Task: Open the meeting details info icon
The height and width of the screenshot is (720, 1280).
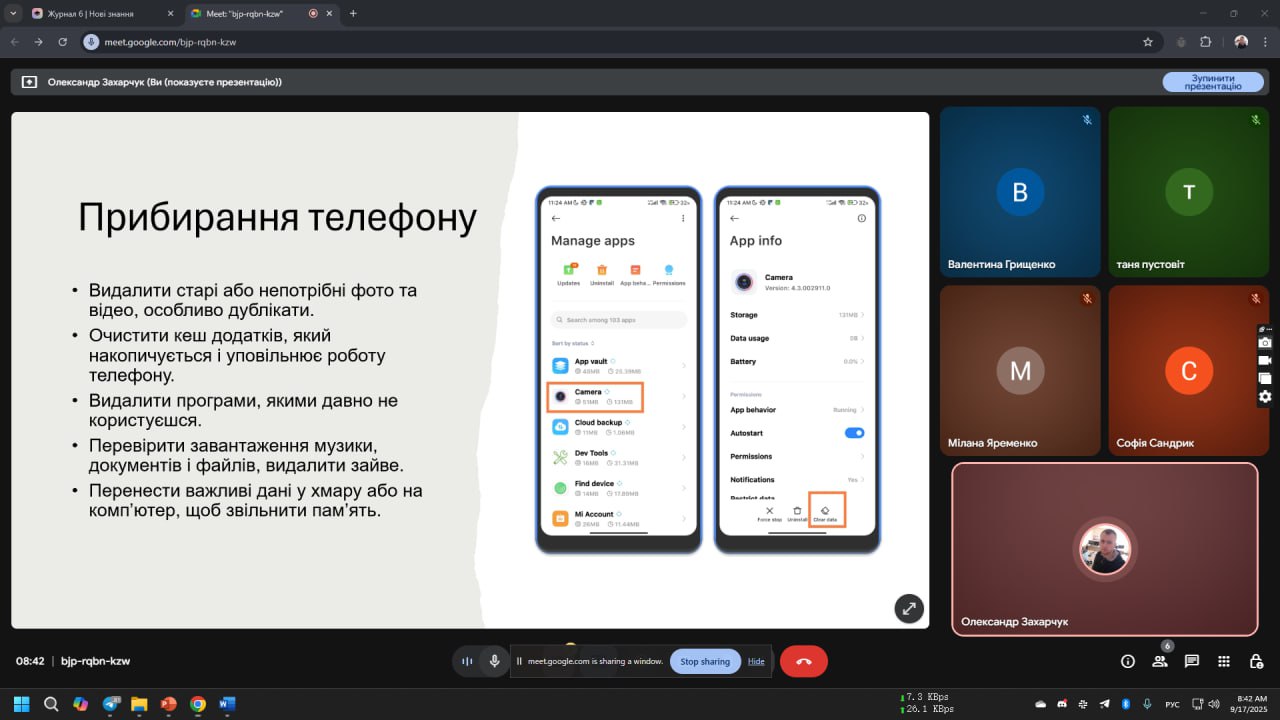Action: pos(1128,661)
